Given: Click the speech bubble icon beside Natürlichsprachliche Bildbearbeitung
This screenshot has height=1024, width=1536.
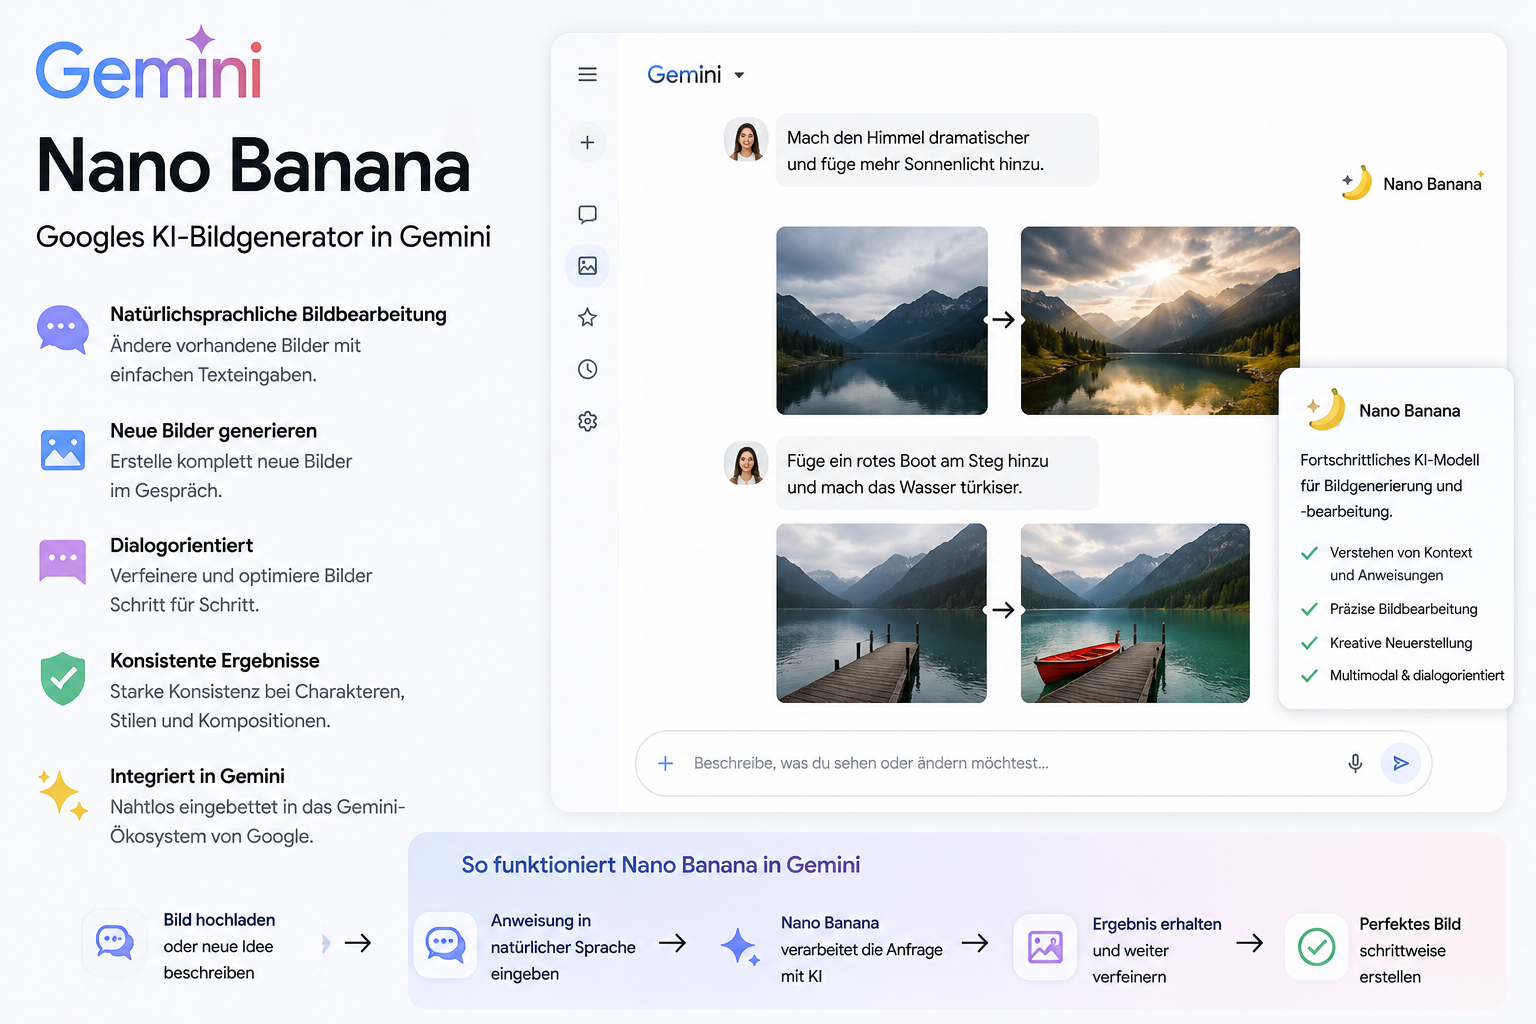Looking at the screenshot, I should click(x=63, y=329).
